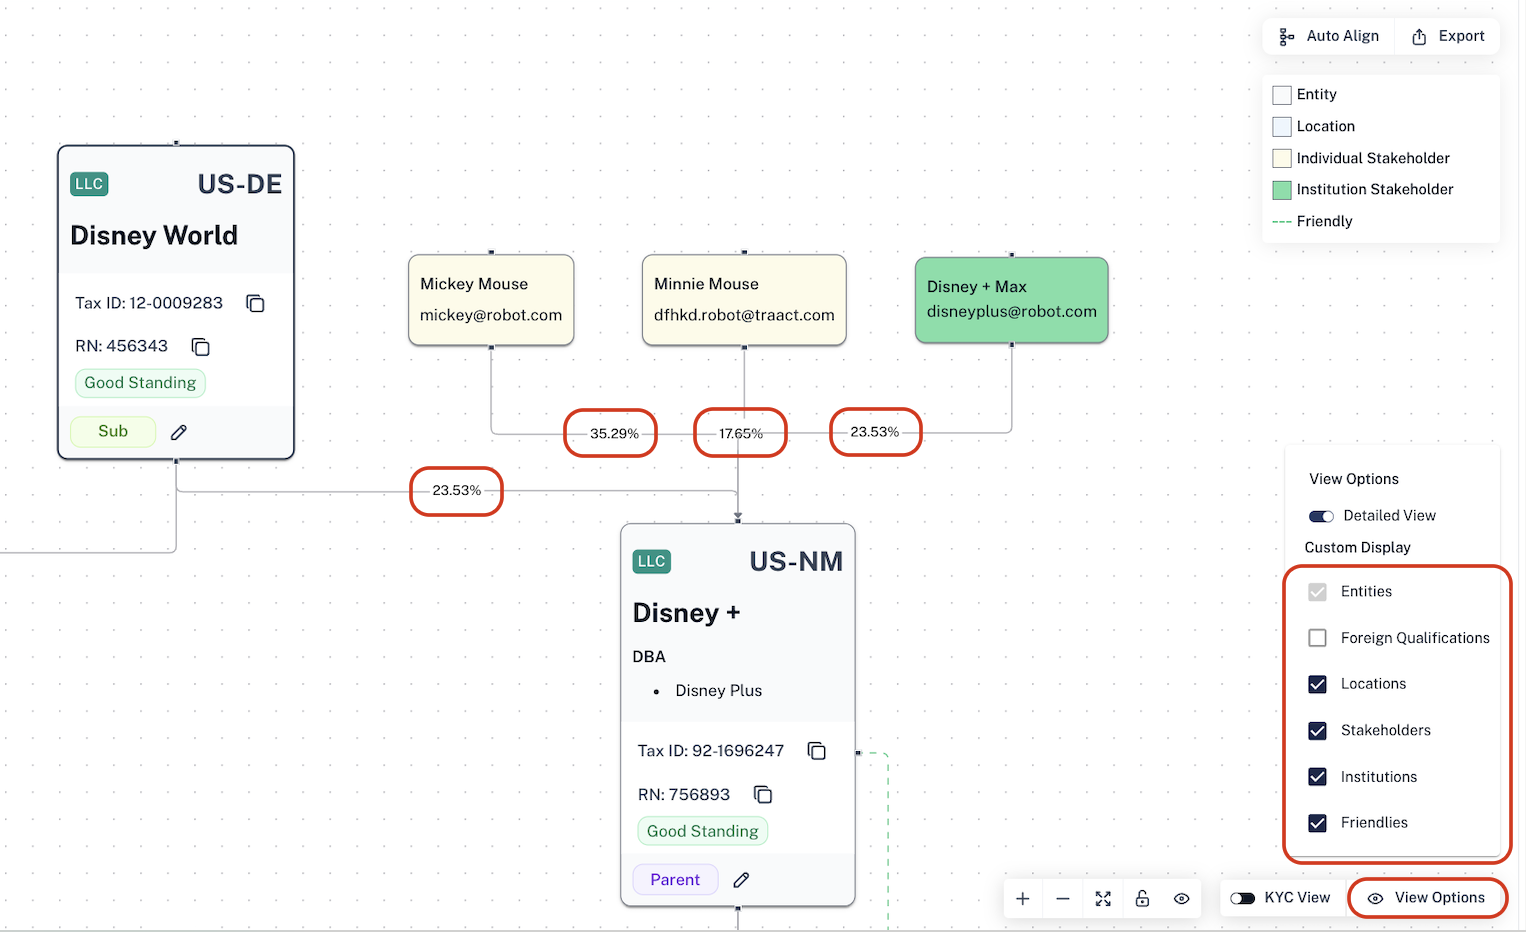Click US-NM jurisdiction label
The image size is (1526, 932).
(796, 562)
